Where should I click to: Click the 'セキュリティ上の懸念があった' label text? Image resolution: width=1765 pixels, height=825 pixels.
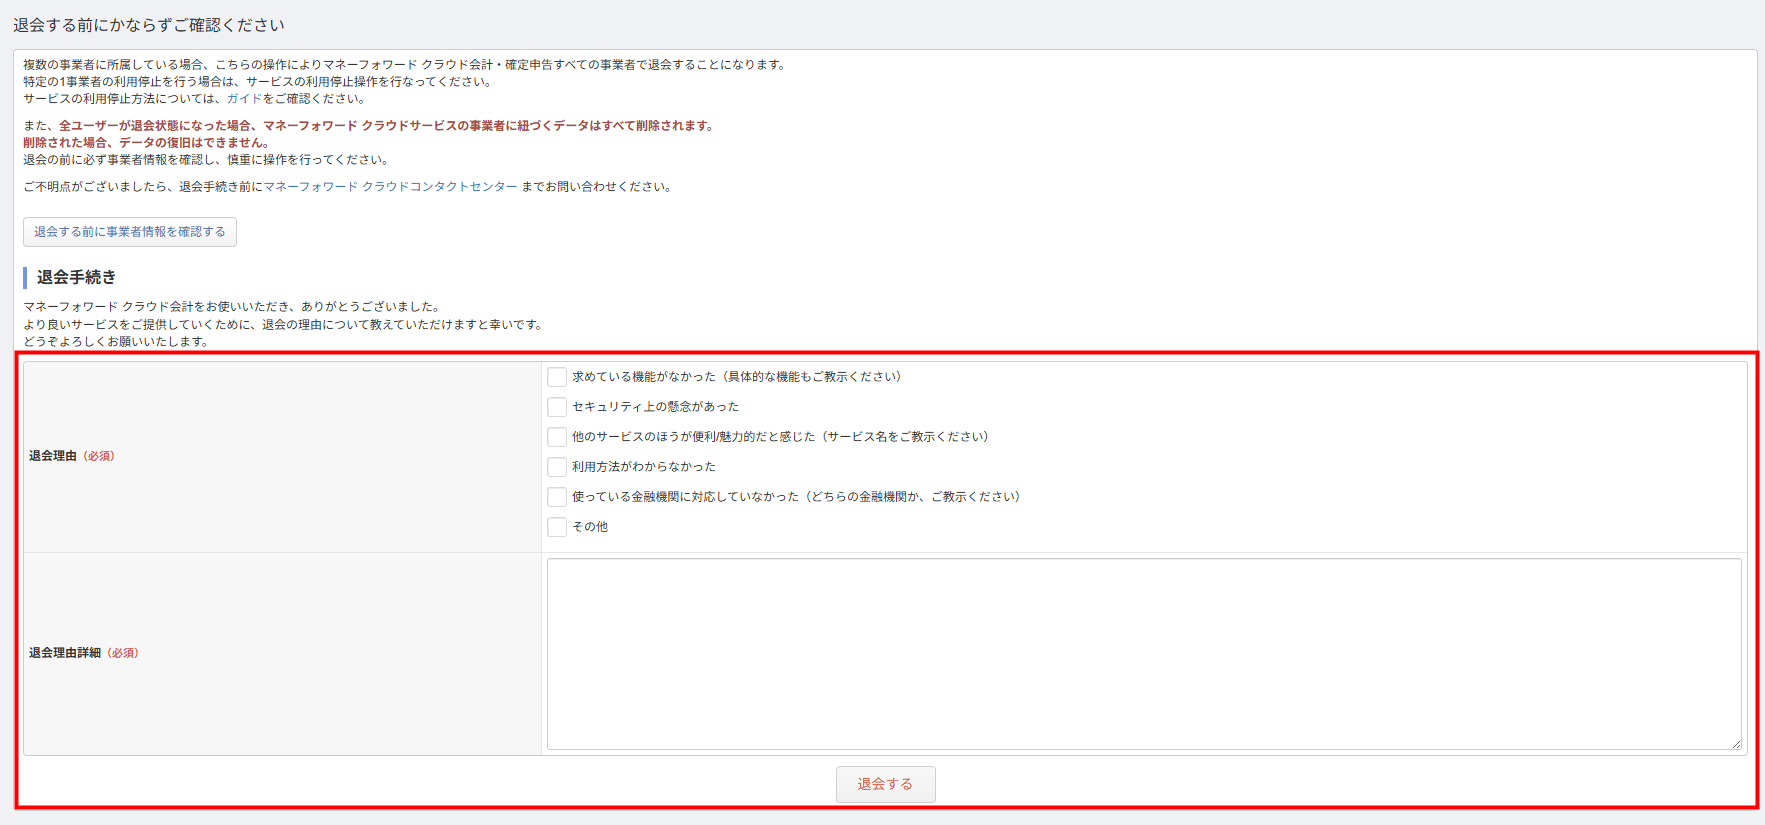click(x=655, y=407)
